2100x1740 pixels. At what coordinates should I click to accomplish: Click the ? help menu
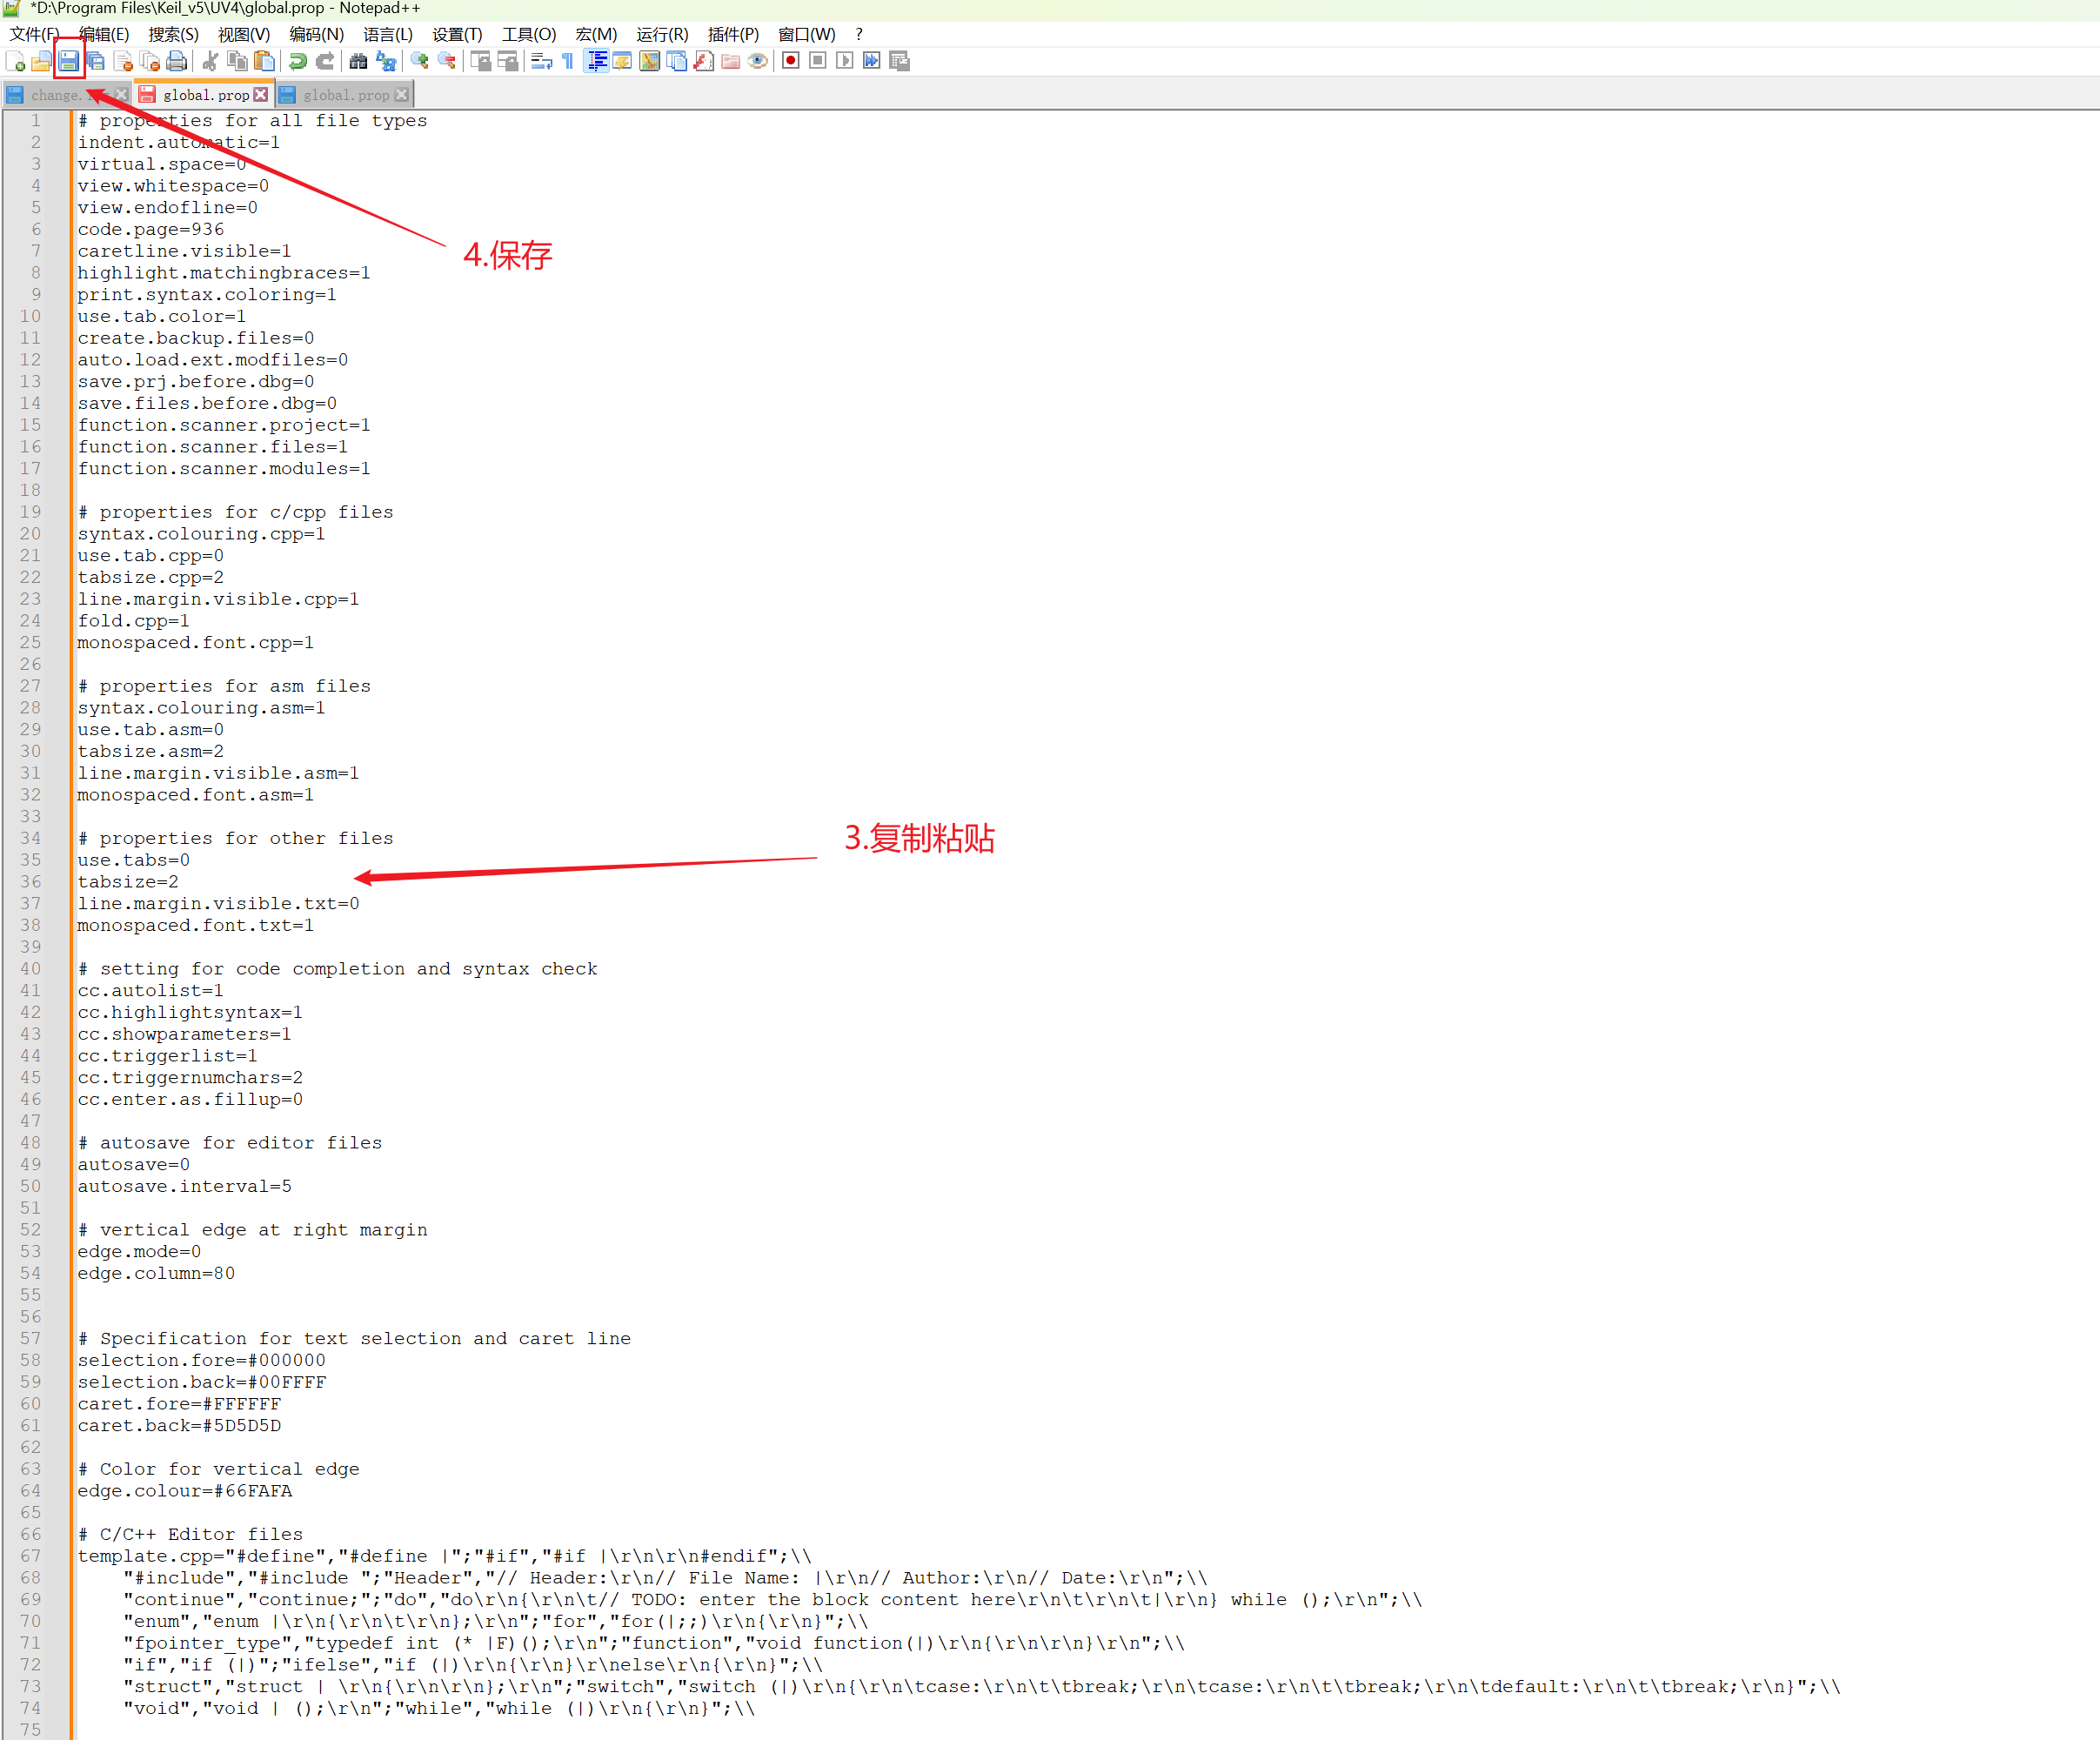click(858, 34)
